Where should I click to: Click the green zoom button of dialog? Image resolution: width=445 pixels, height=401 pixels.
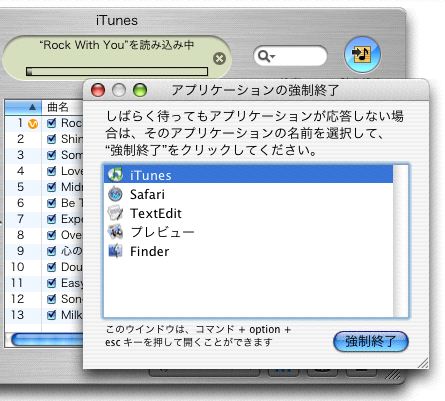click(x=140, y=90)
